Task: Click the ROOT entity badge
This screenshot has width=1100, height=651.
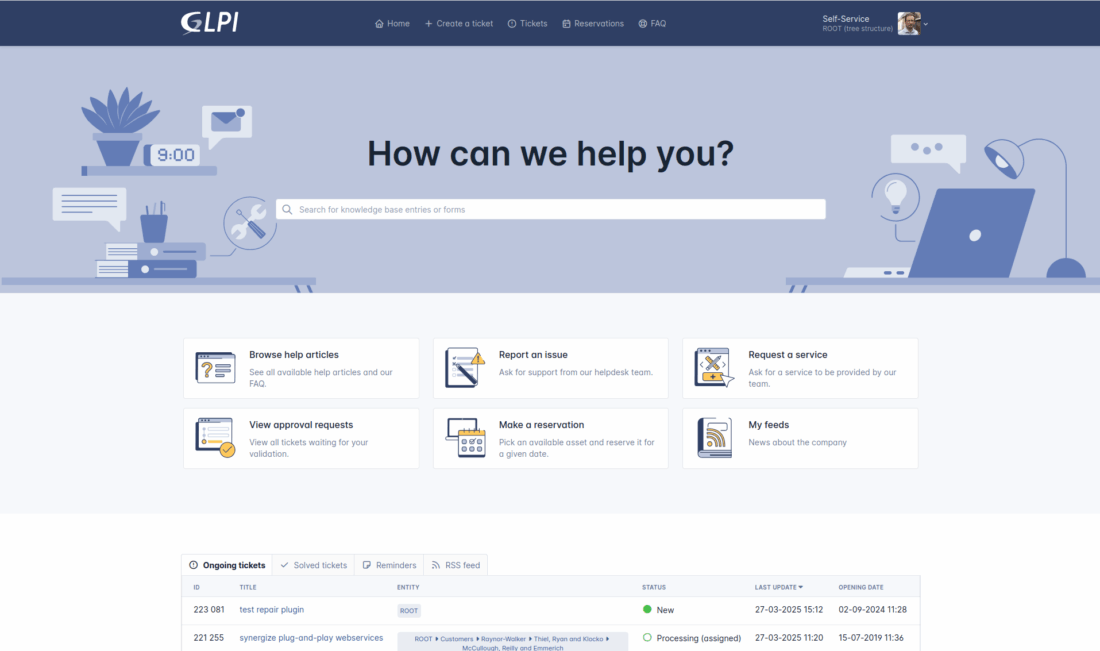Action: 409,611
